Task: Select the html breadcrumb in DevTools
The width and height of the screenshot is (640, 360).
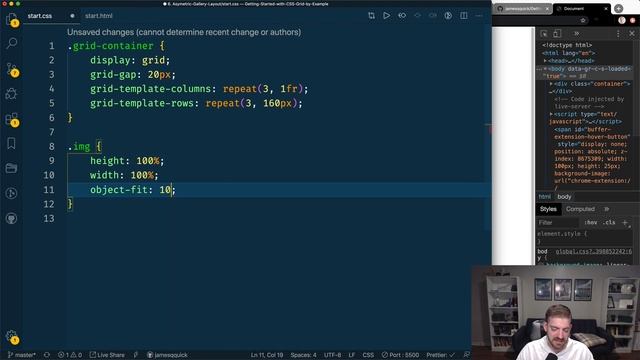Action: tap(544, 197)
